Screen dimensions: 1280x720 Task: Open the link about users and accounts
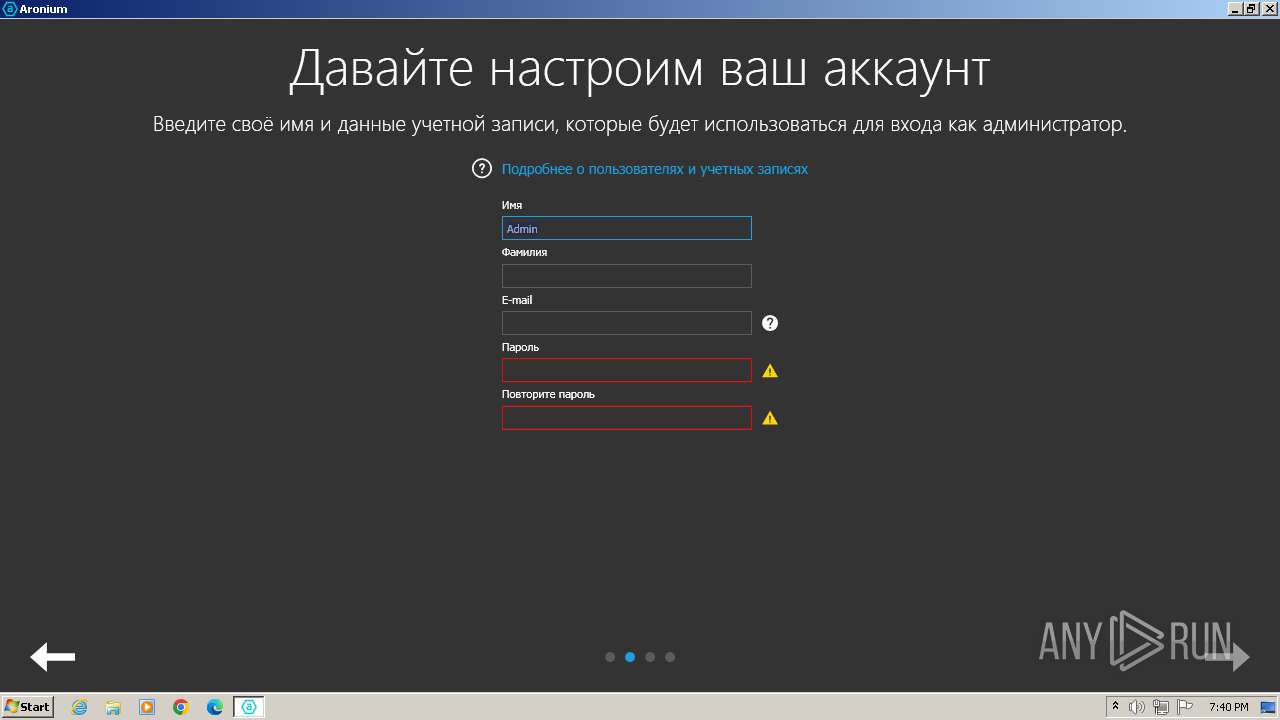coord(654,169)
